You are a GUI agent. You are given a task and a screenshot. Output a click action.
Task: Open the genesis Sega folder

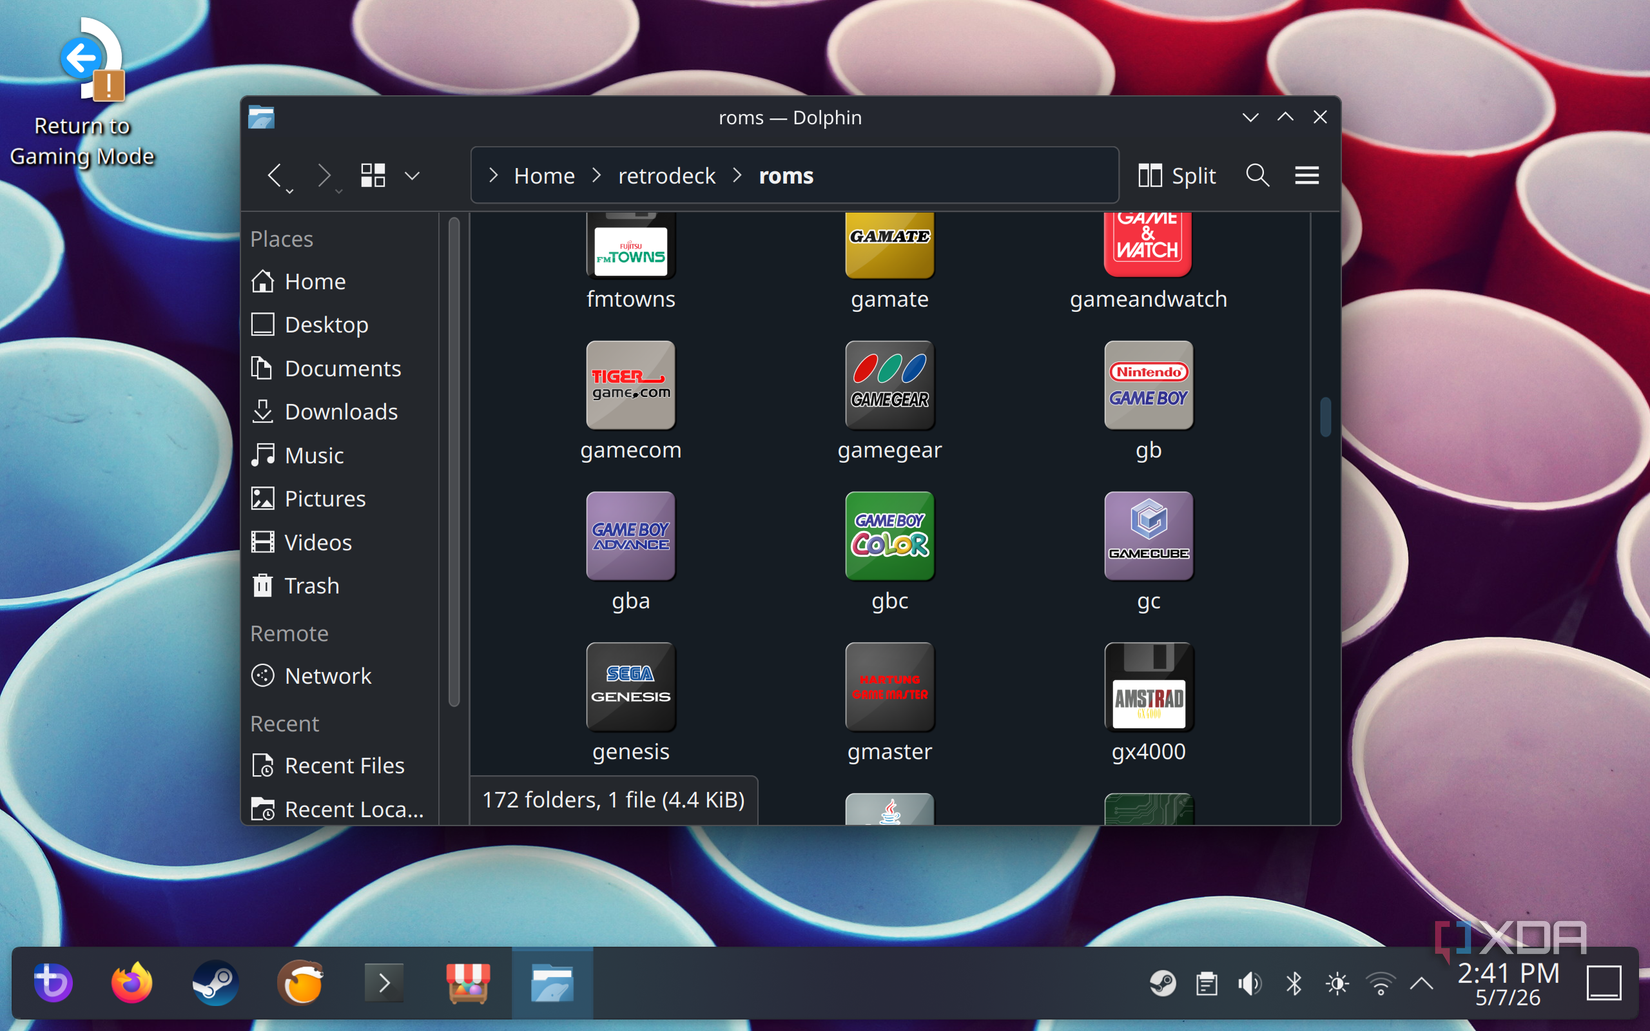coord(630,702)
